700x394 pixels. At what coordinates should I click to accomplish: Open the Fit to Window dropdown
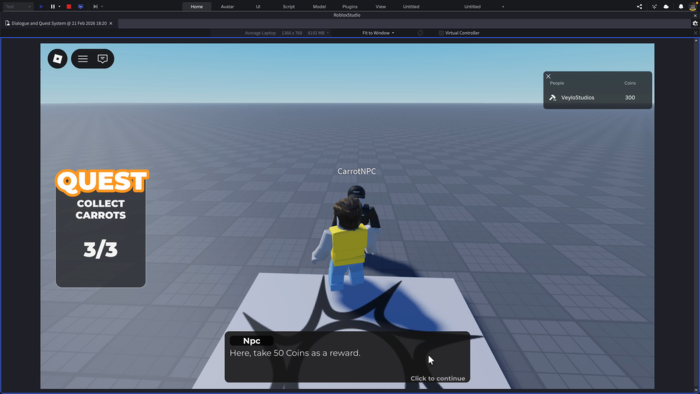(378, 33)
